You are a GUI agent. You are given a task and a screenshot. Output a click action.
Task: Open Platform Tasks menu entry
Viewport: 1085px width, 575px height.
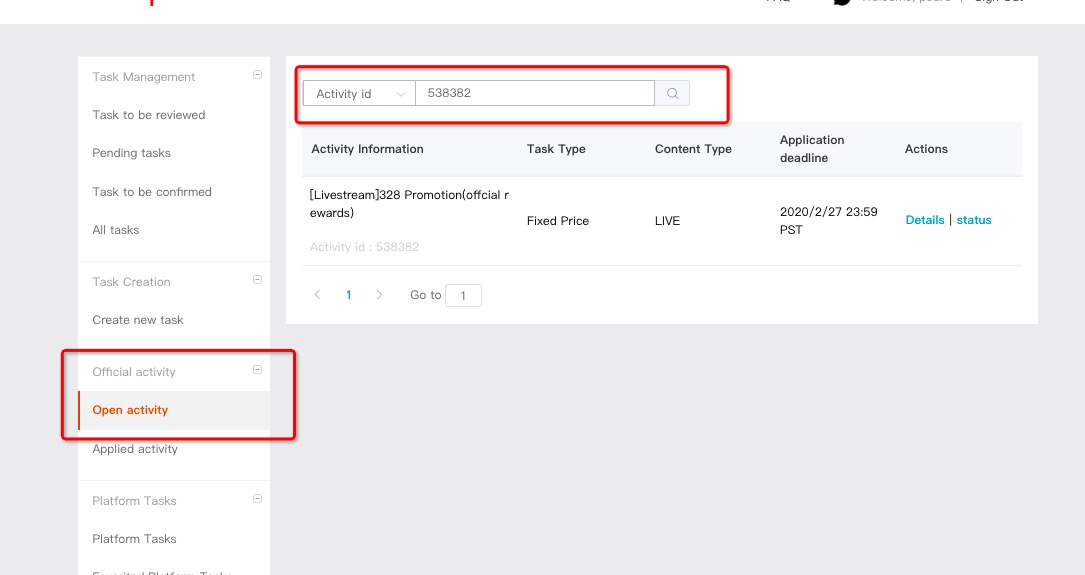(134, 539)
